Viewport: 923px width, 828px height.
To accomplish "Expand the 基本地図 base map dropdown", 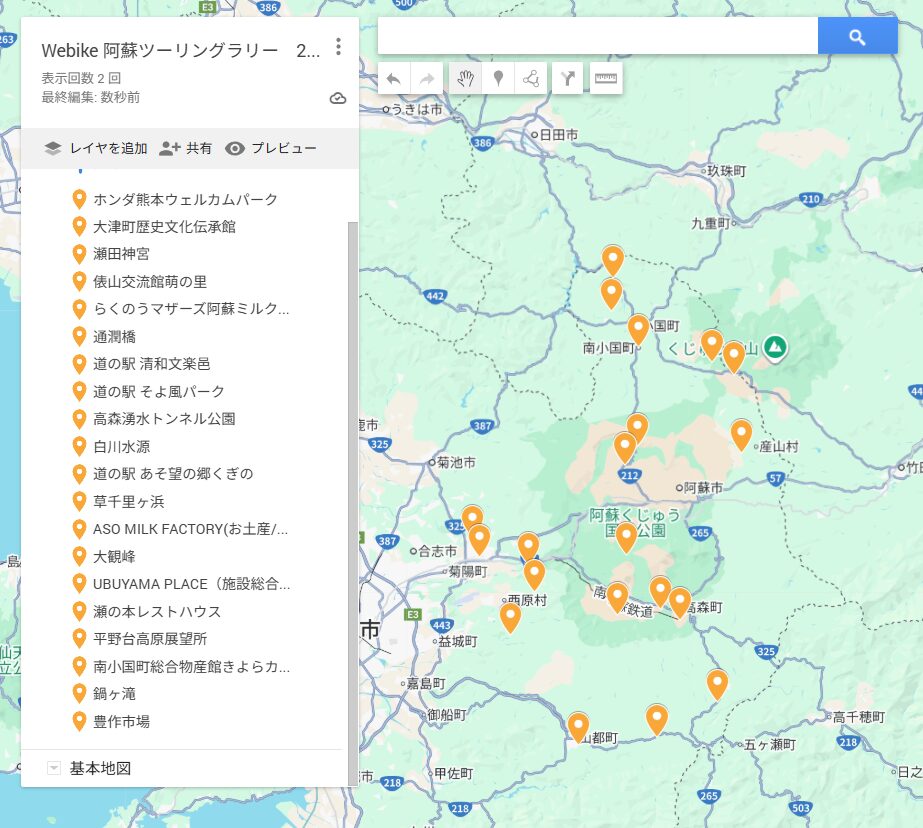I will click(x=55, y=768).
